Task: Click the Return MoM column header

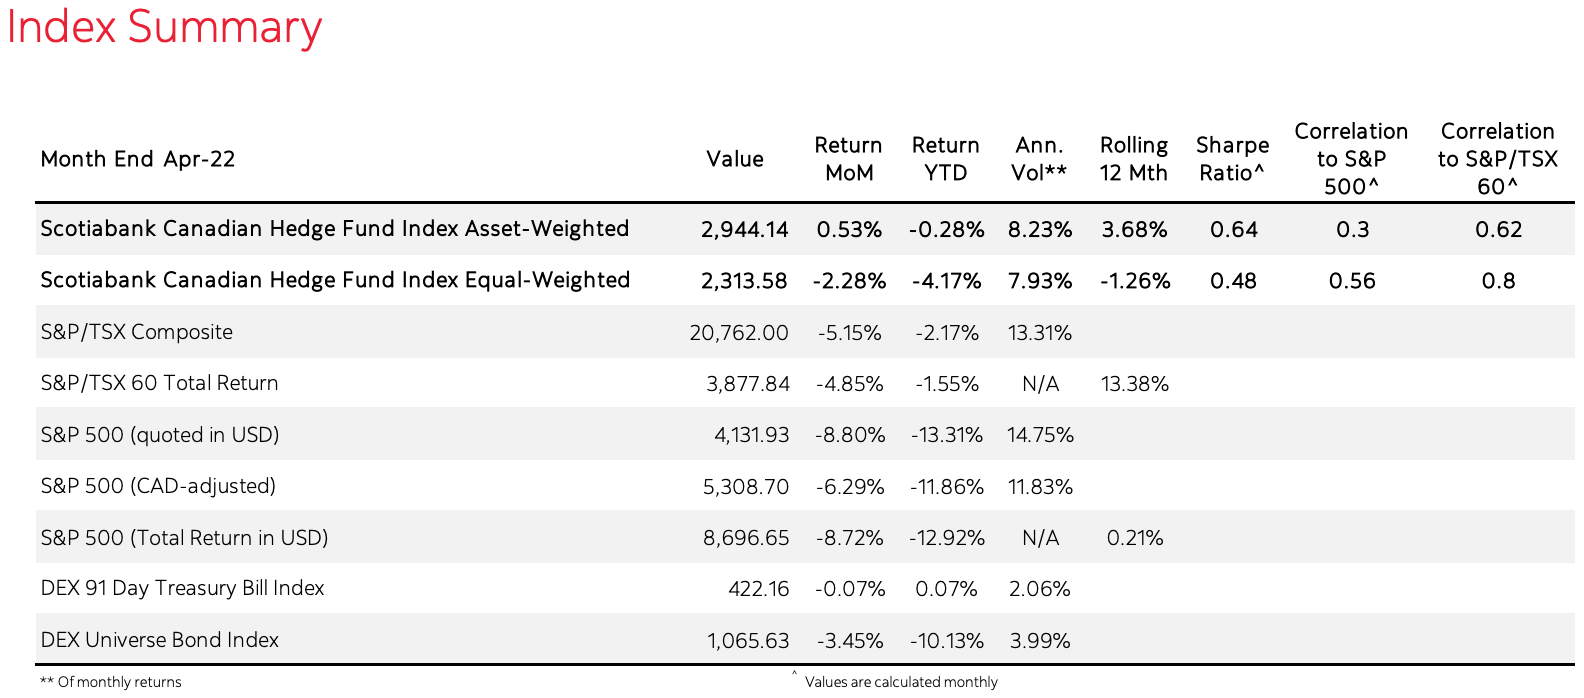Action: coord(848,159)
